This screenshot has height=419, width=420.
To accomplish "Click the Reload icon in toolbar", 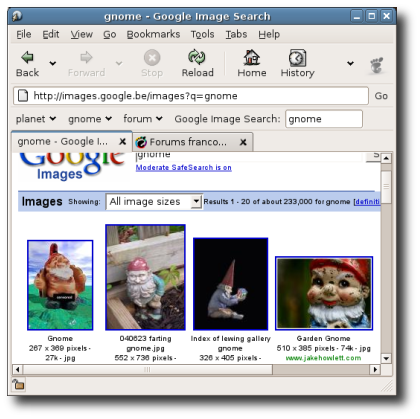I will (x=197, y=57).
